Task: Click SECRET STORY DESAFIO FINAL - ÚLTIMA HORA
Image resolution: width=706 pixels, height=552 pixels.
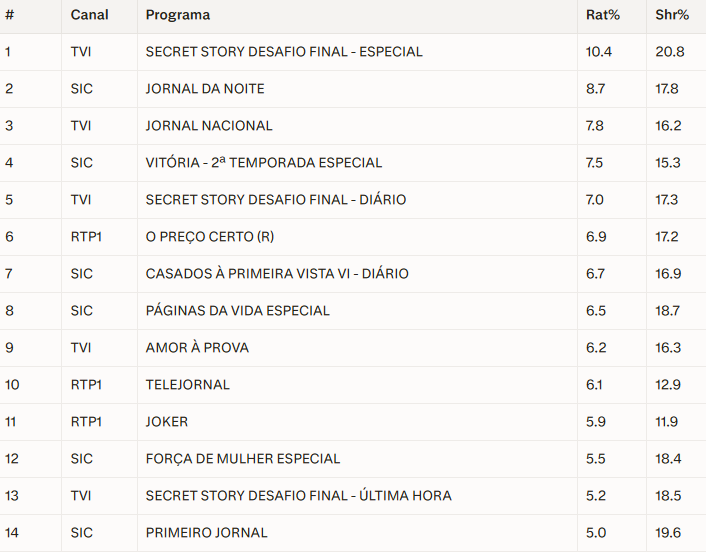Action: click(x=298, y=496)
